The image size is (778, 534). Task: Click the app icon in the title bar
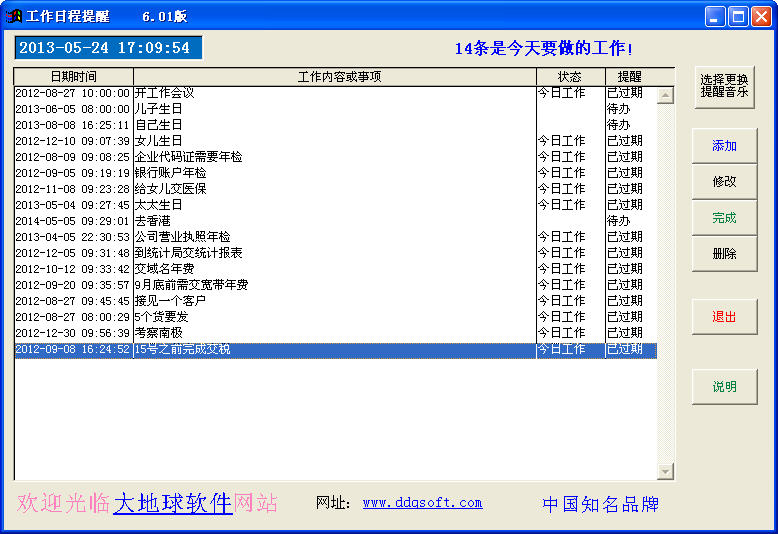[14, 16]
